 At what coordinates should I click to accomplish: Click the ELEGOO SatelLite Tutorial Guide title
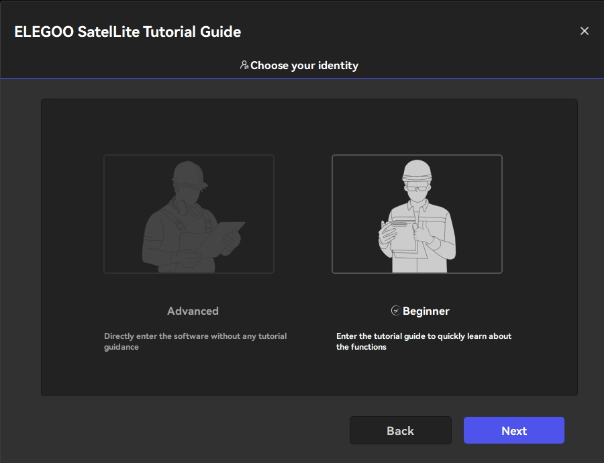[x=127, y=31]
